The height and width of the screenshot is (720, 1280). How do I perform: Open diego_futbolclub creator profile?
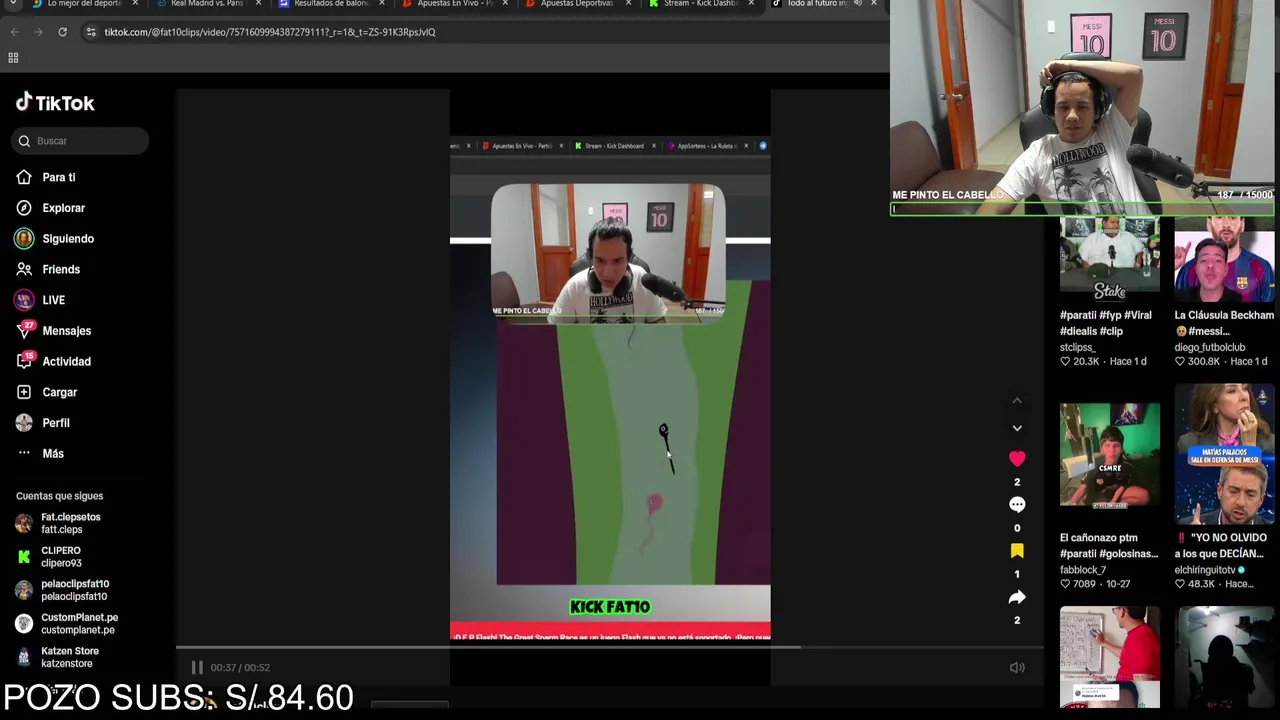tap(1209, 347)
